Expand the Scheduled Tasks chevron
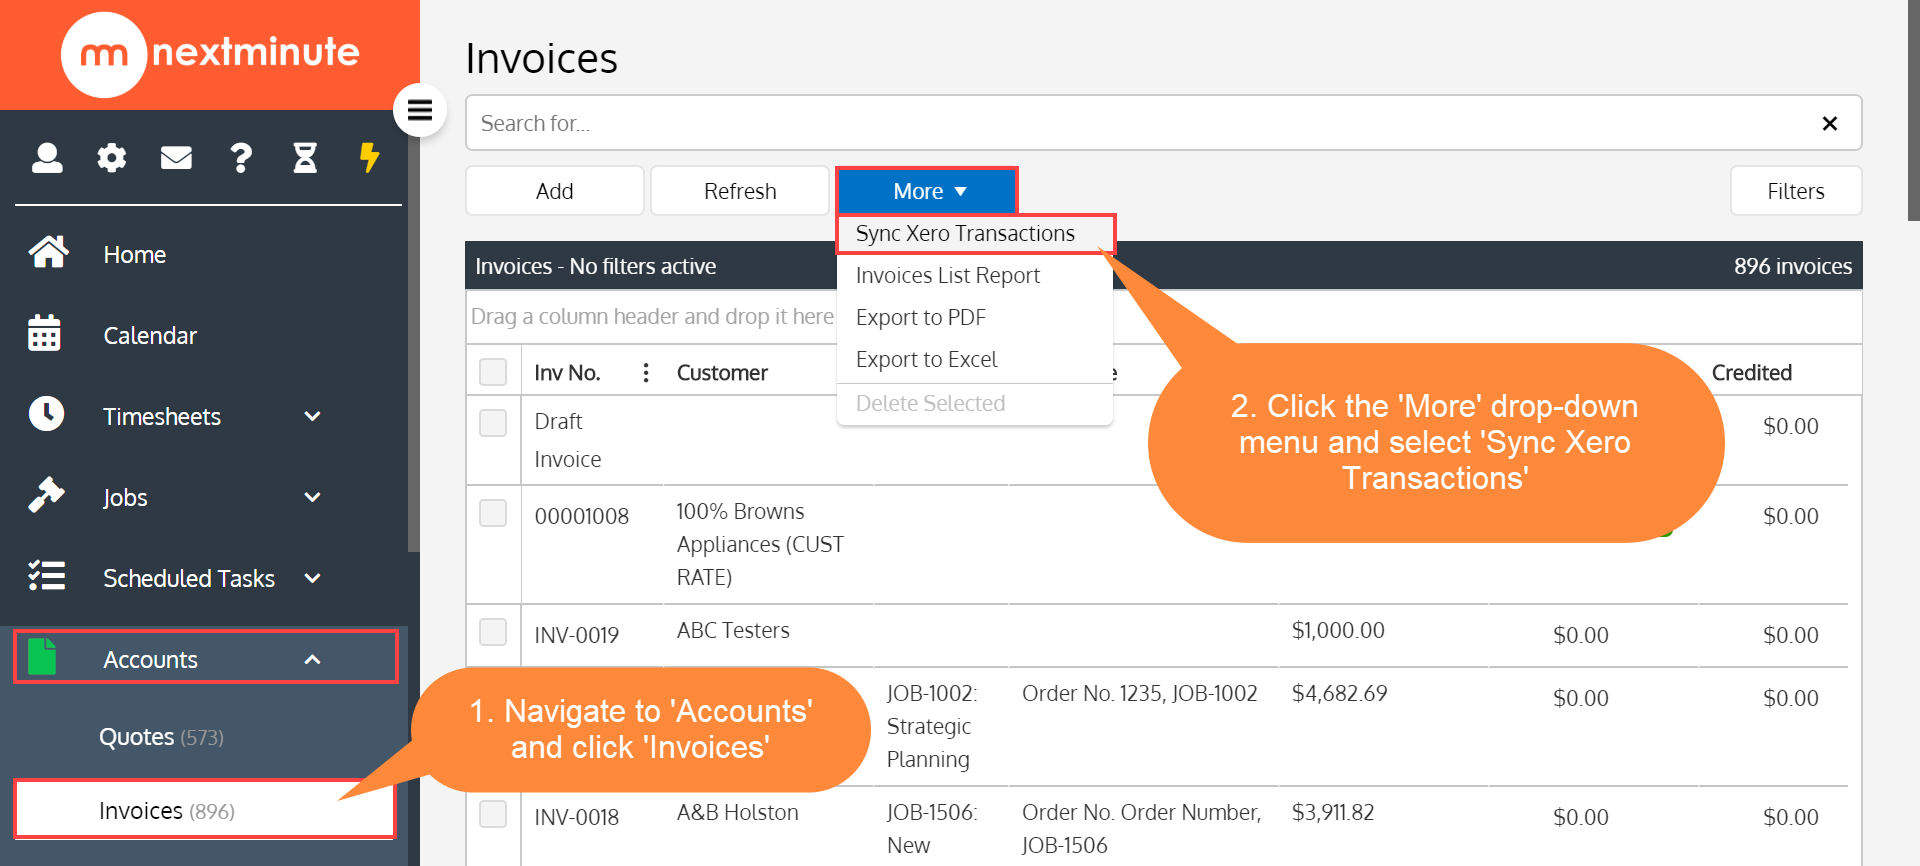 click(x=312, y=578)
